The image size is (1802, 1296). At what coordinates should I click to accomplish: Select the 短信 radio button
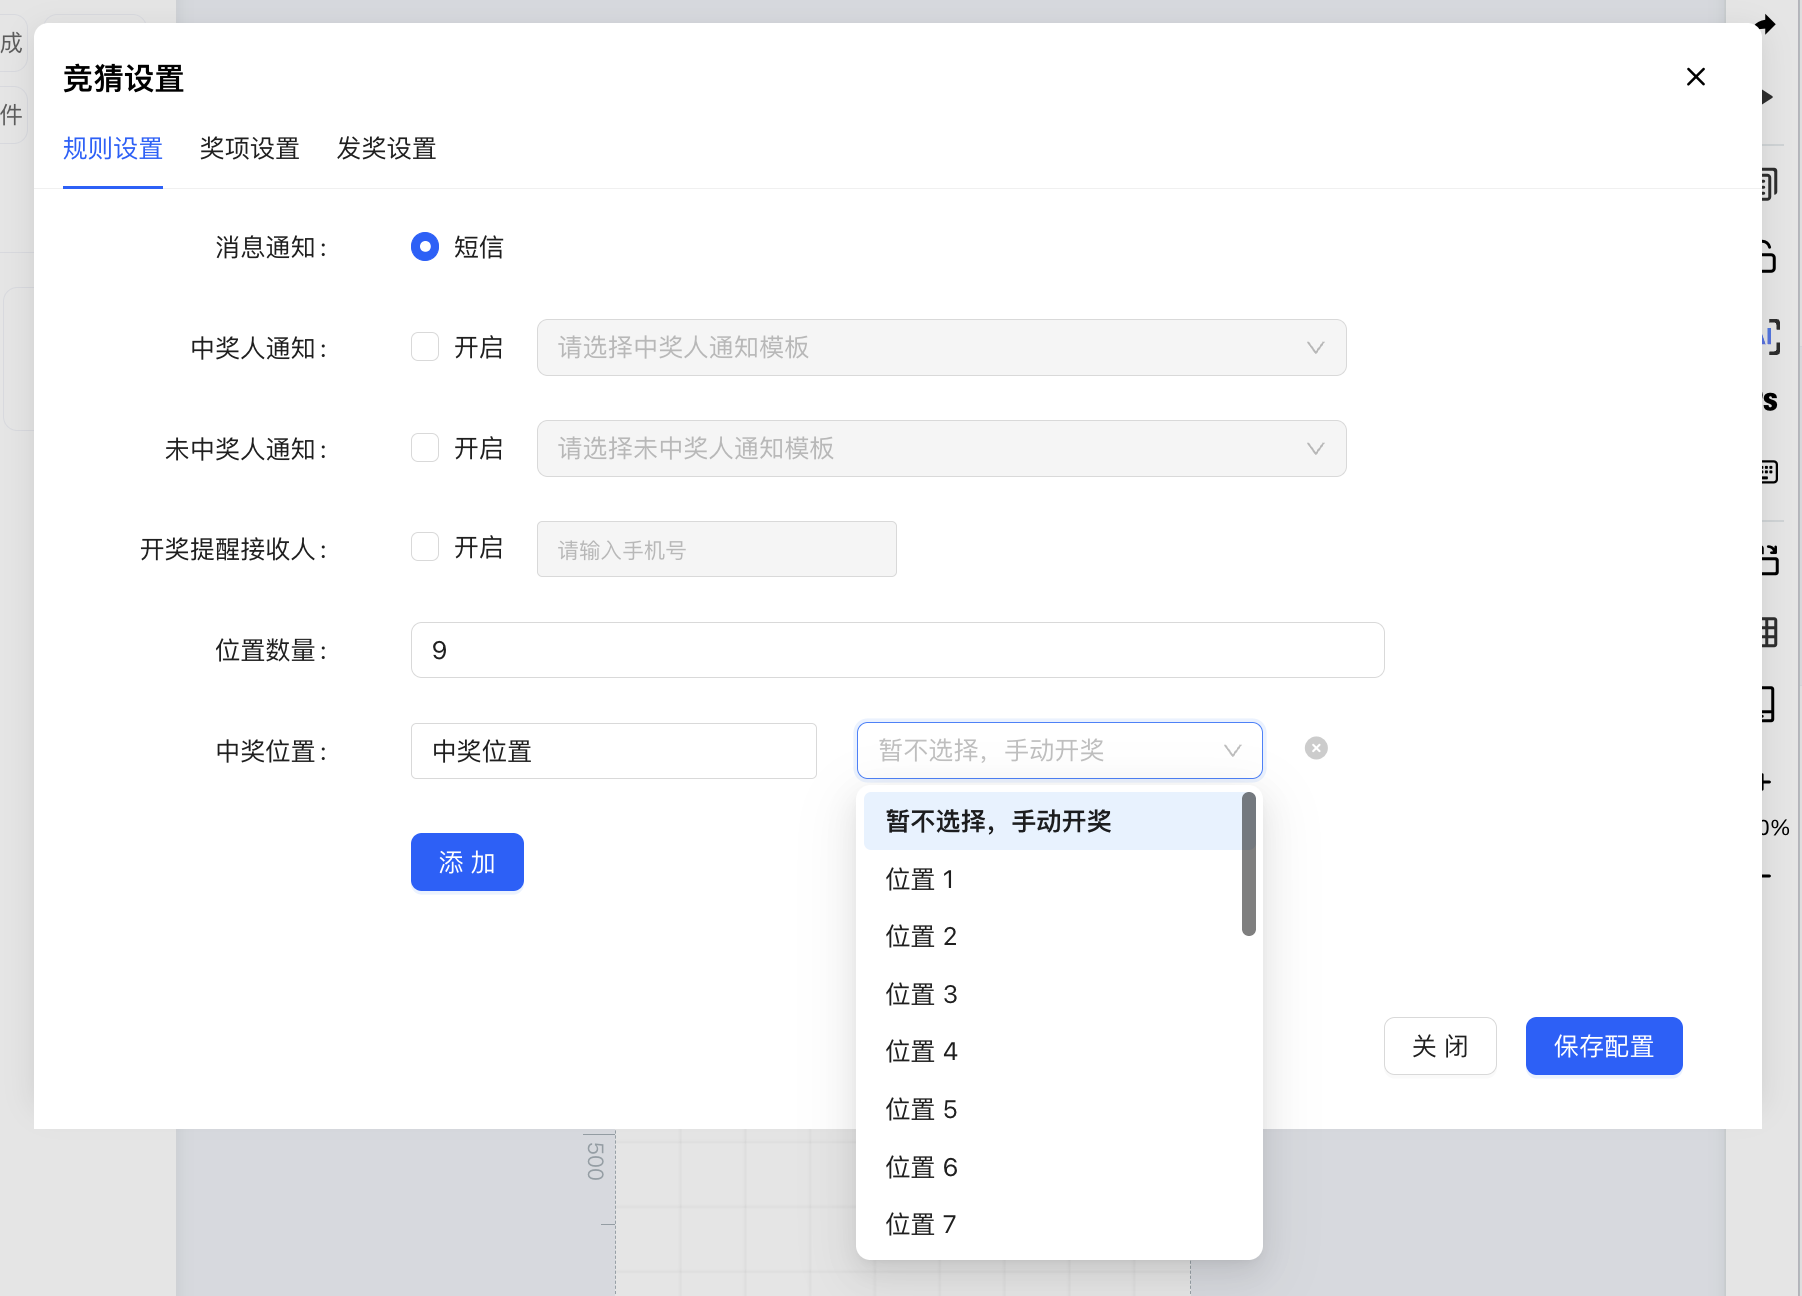tap(425, 247)
